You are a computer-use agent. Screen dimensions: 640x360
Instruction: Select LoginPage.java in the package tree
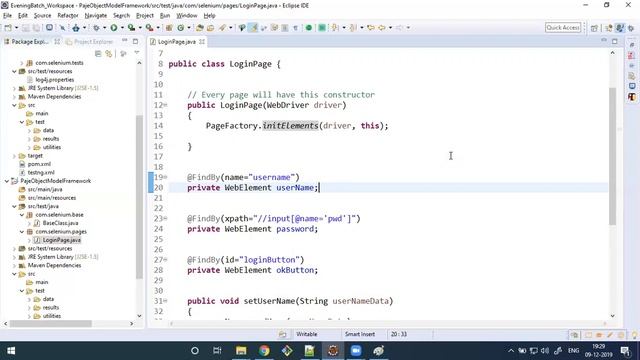tap(62, 240)
